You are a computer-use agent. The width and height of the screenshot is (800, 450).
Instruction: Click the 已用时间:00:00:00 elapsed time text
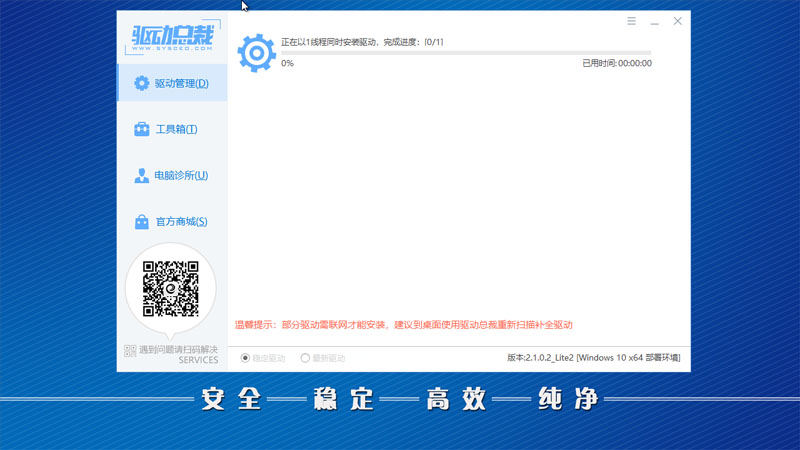click(617, 63)
